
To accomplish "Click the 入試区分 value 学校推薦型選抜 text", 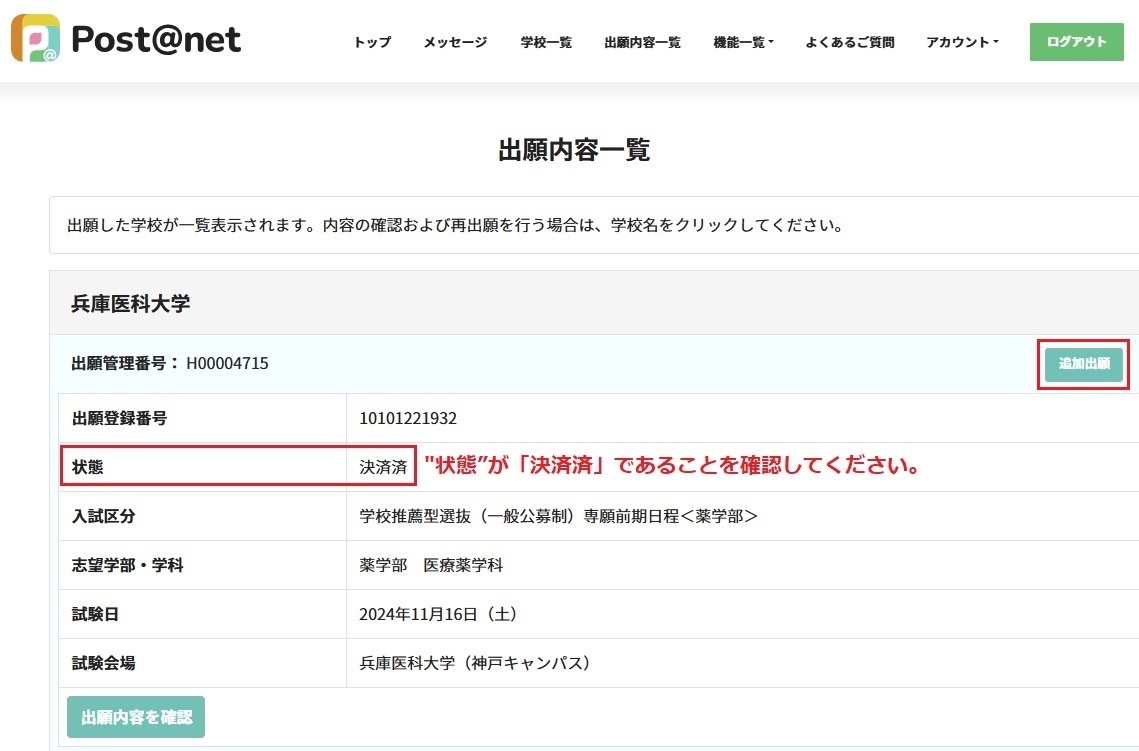I will (559, 516).
